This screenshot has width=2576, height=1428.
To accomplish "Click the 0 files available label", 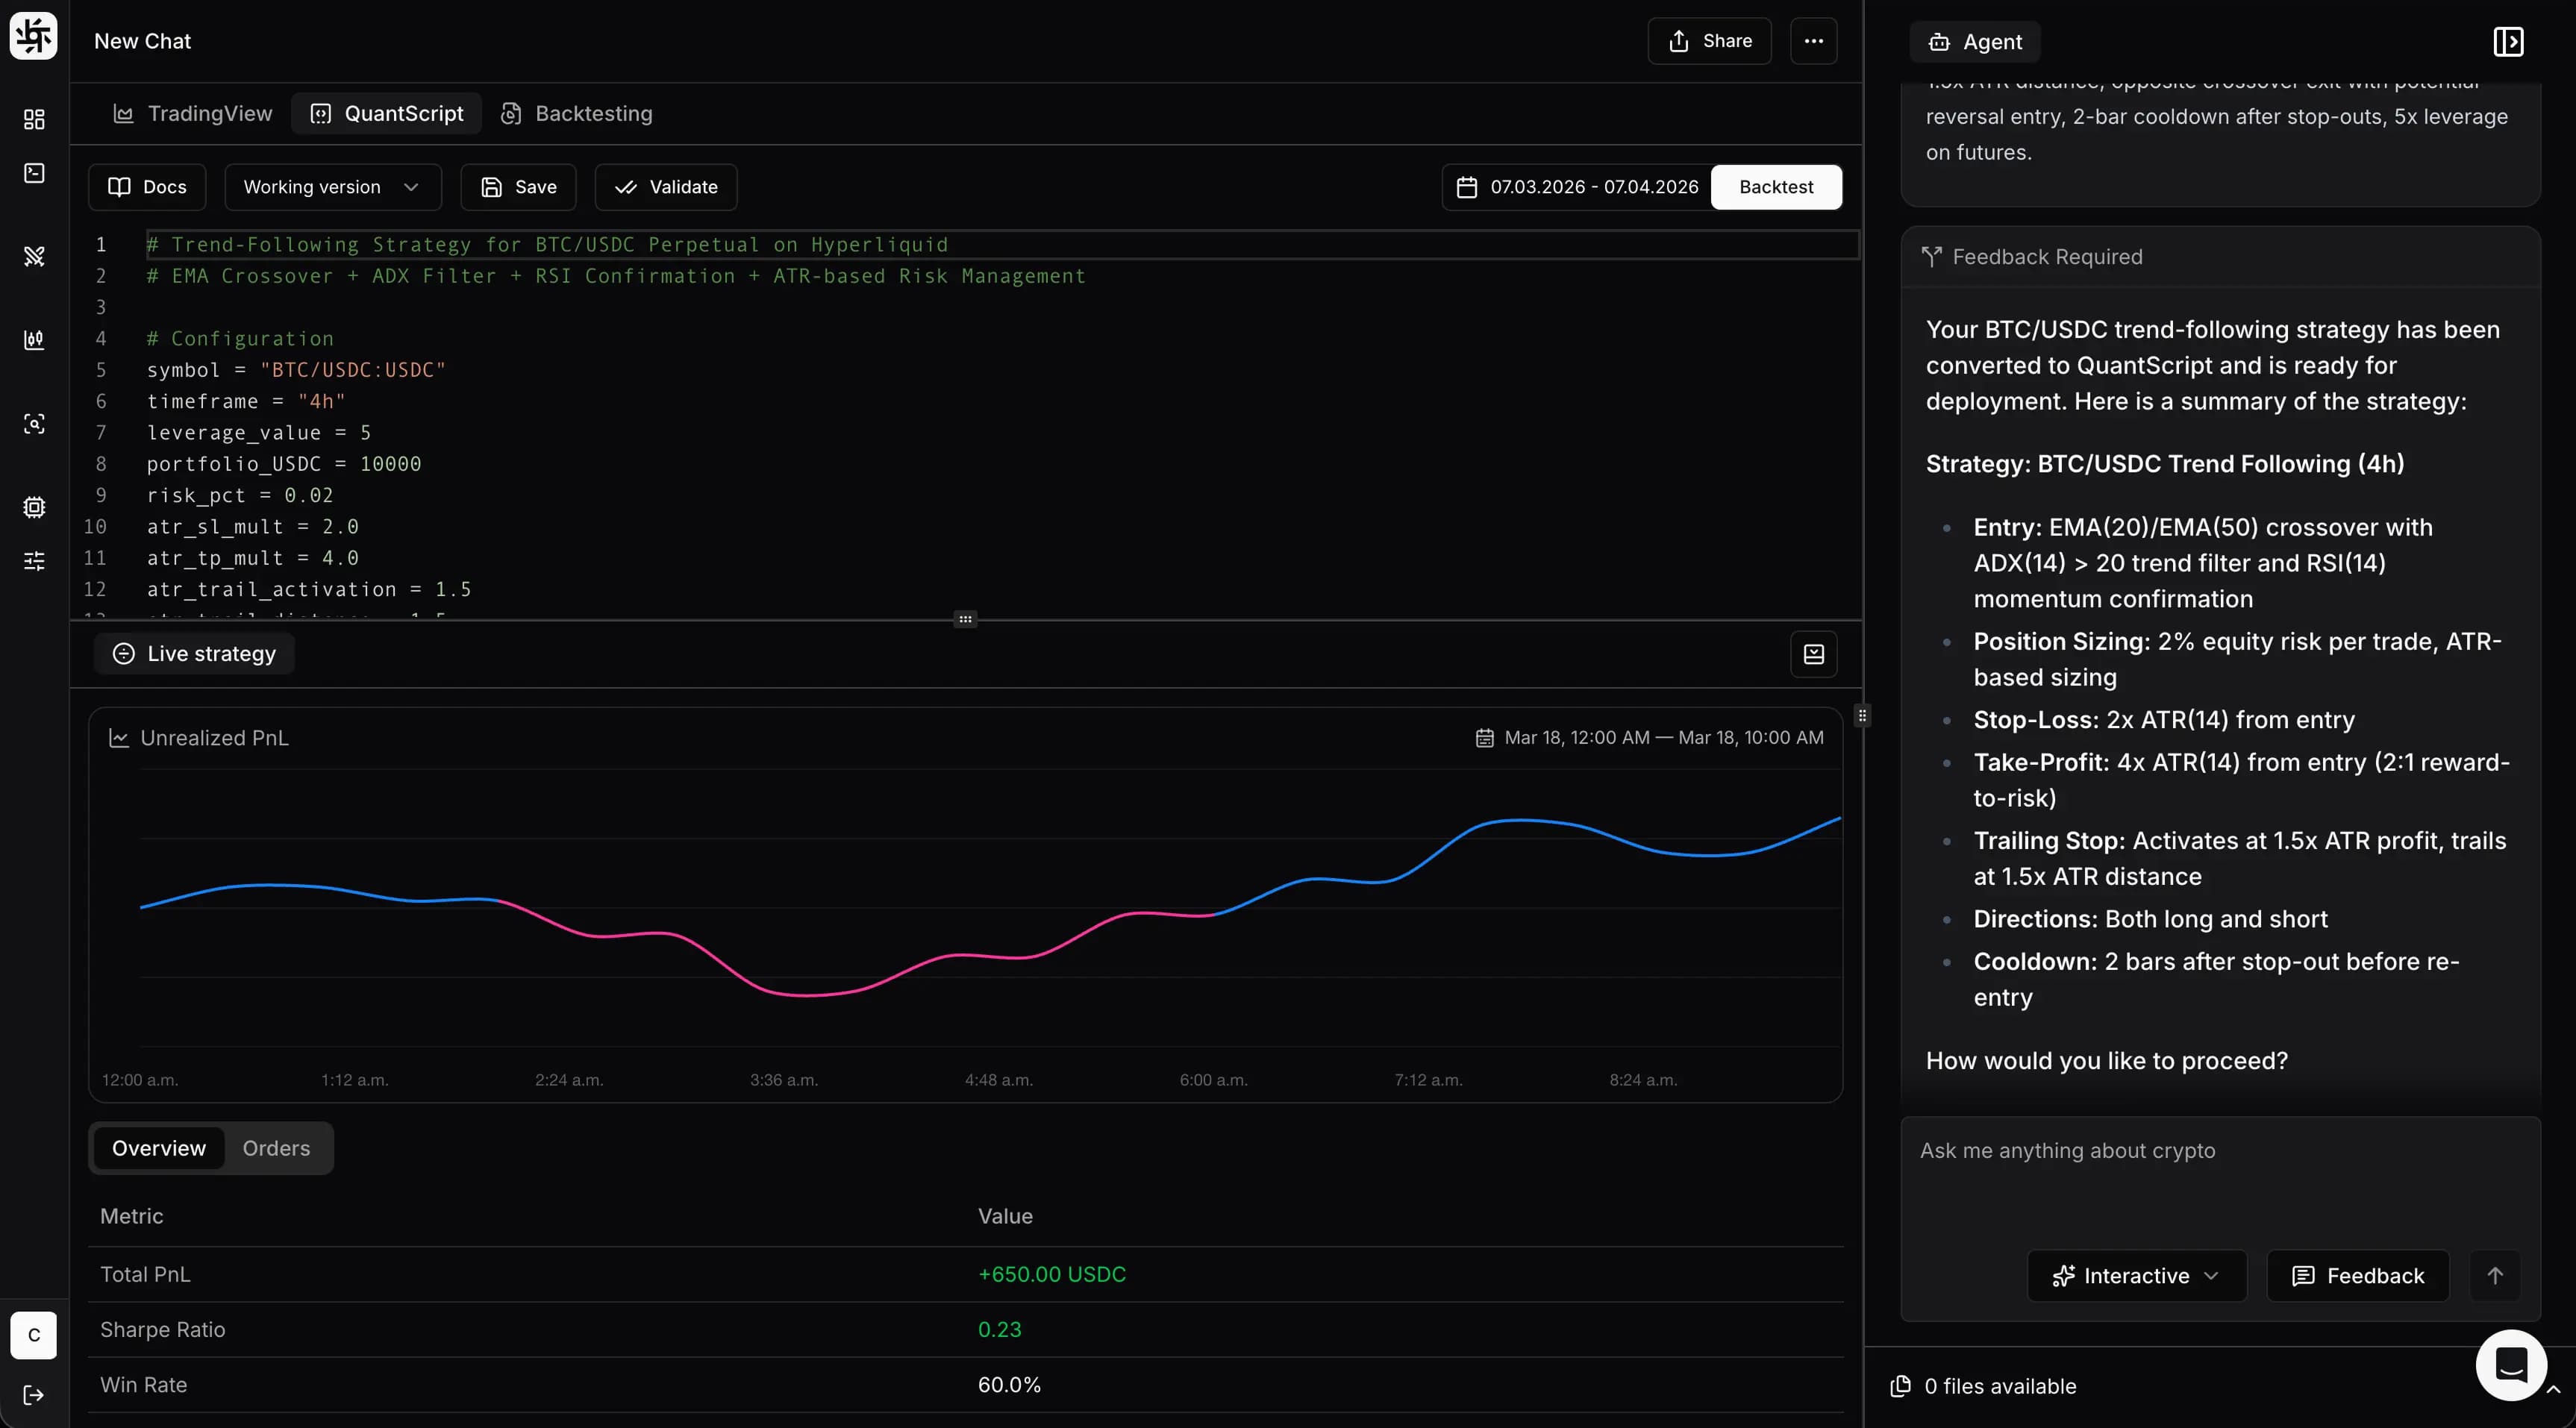I will (x=2000, y=1386).
